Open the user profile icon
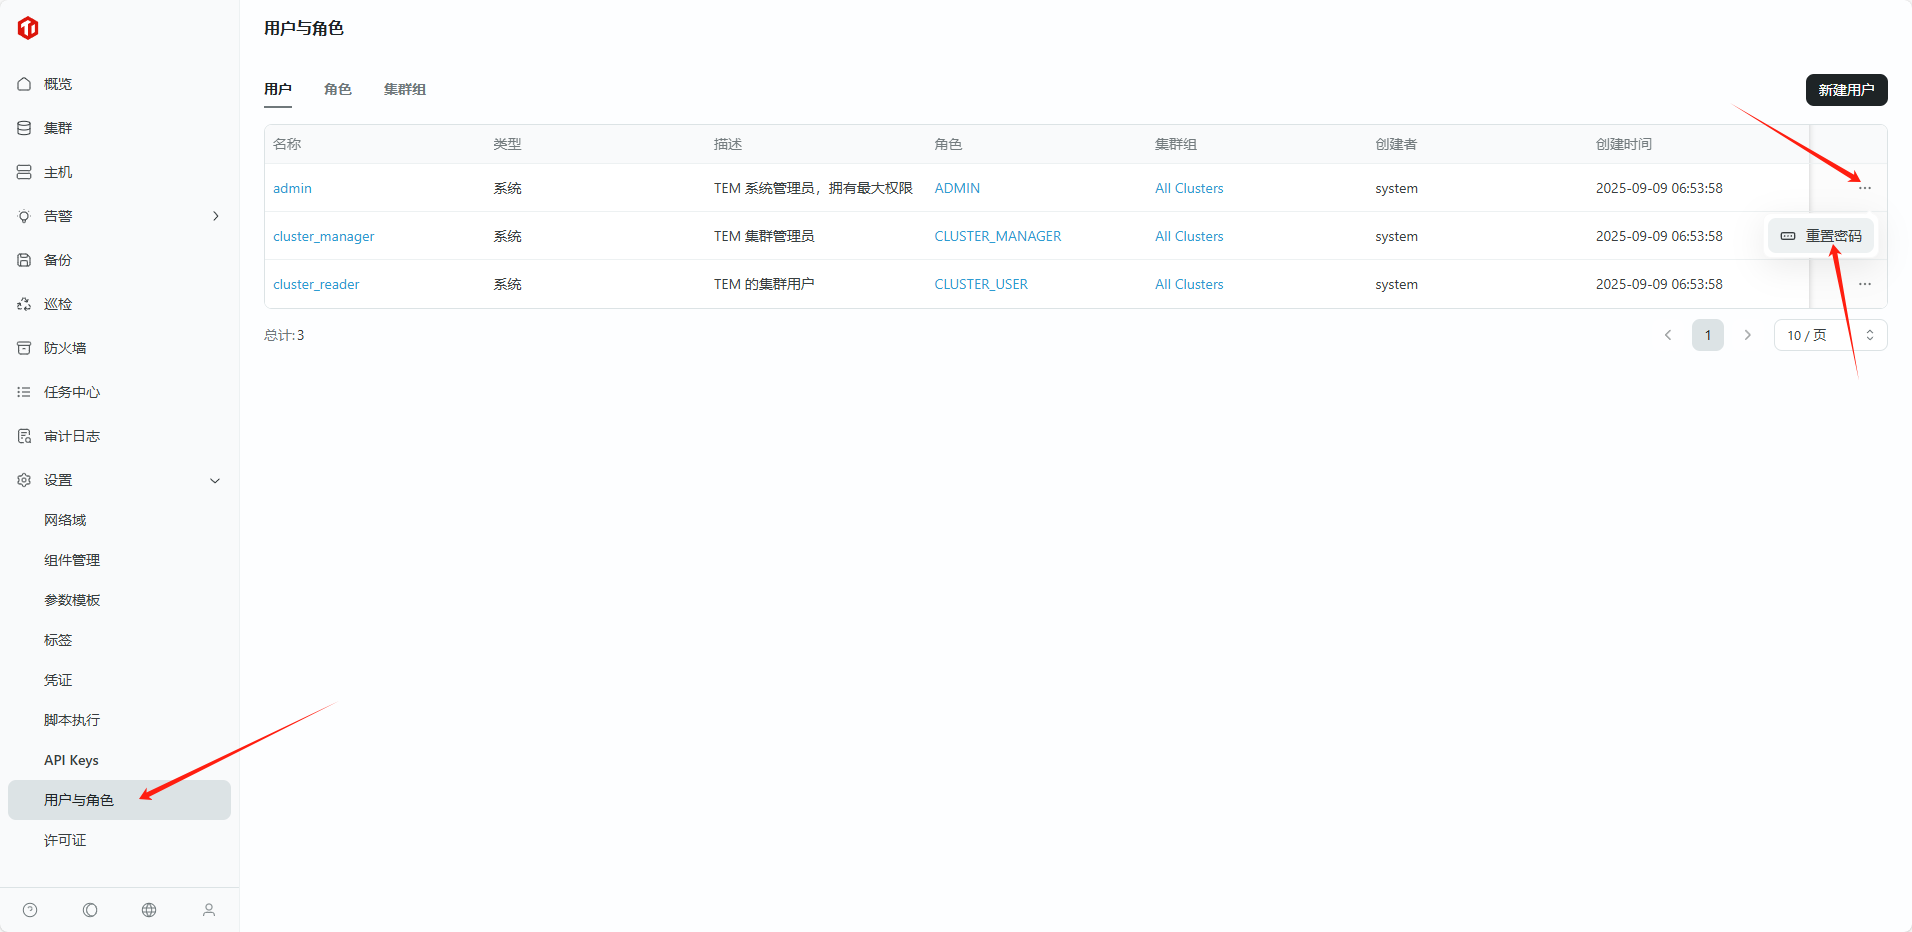 tap(209, 910)
